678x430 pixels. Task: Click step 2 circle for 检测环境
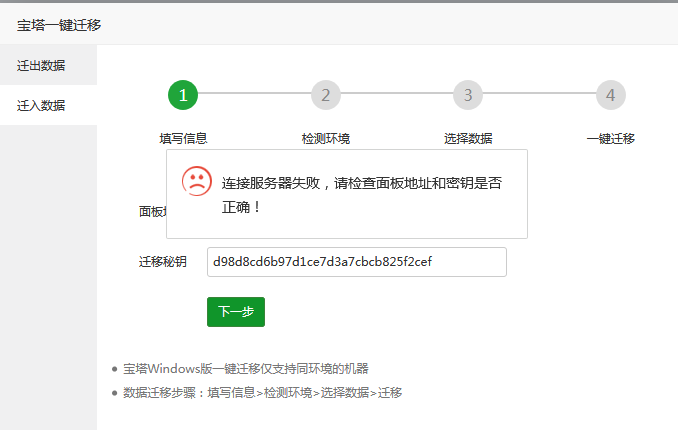point(326,95)
